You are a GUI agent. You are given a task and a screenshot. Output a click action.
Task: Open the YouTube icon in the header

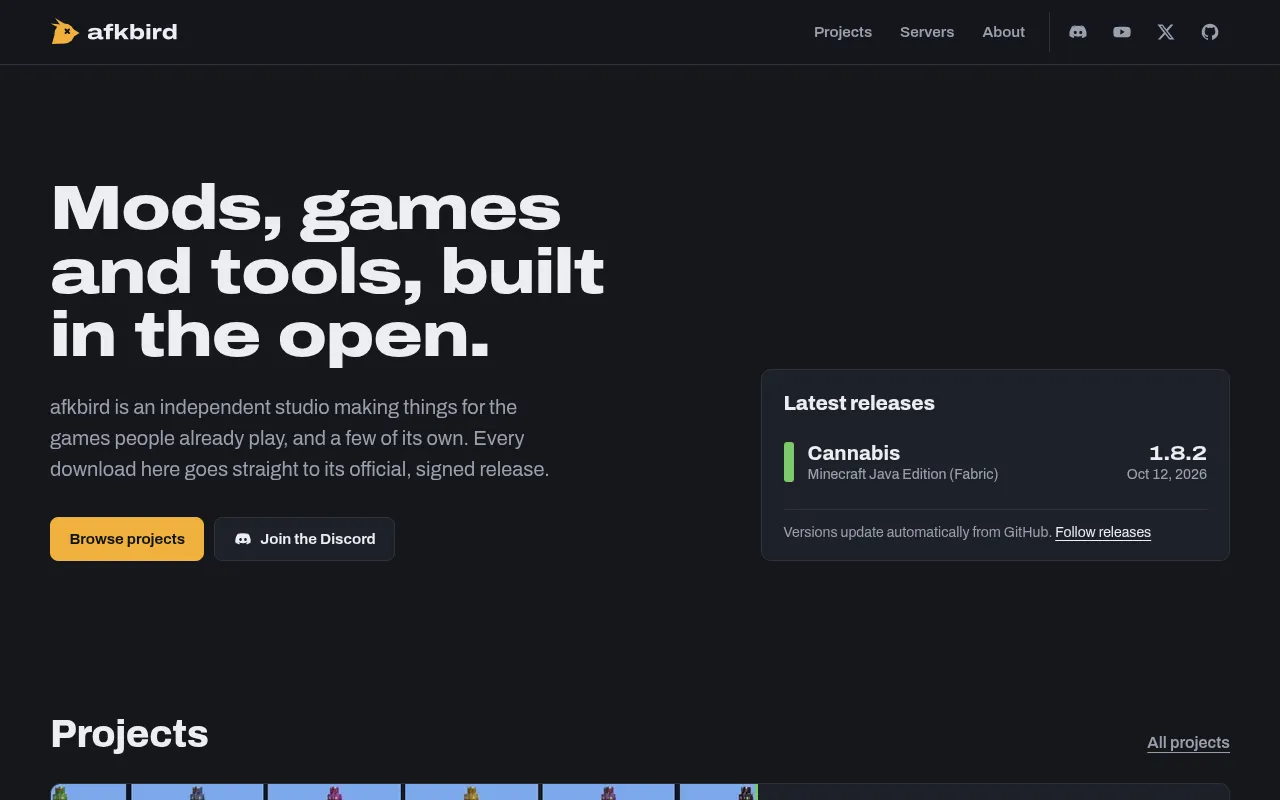pos(1122,32)
